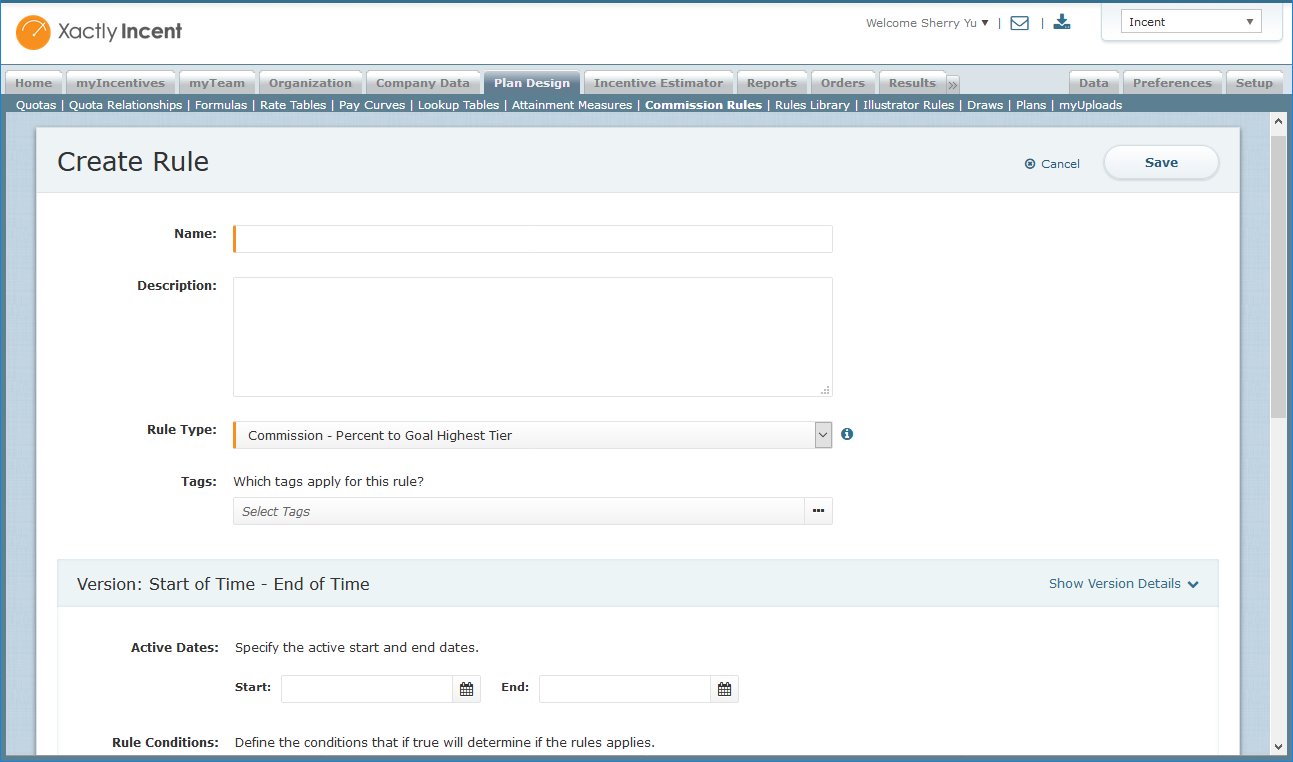Open Start date calendar picker

466,689
